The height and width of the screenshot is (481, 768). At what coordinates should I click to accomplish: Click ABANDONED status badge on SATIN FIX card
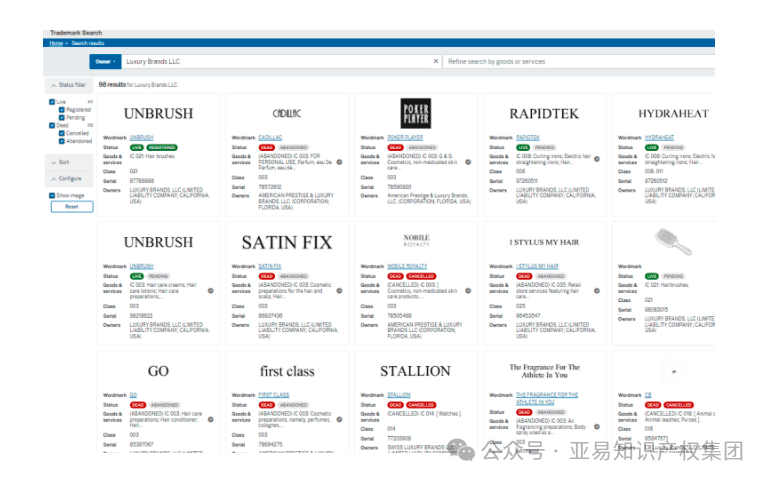click(x=293, y=276)
